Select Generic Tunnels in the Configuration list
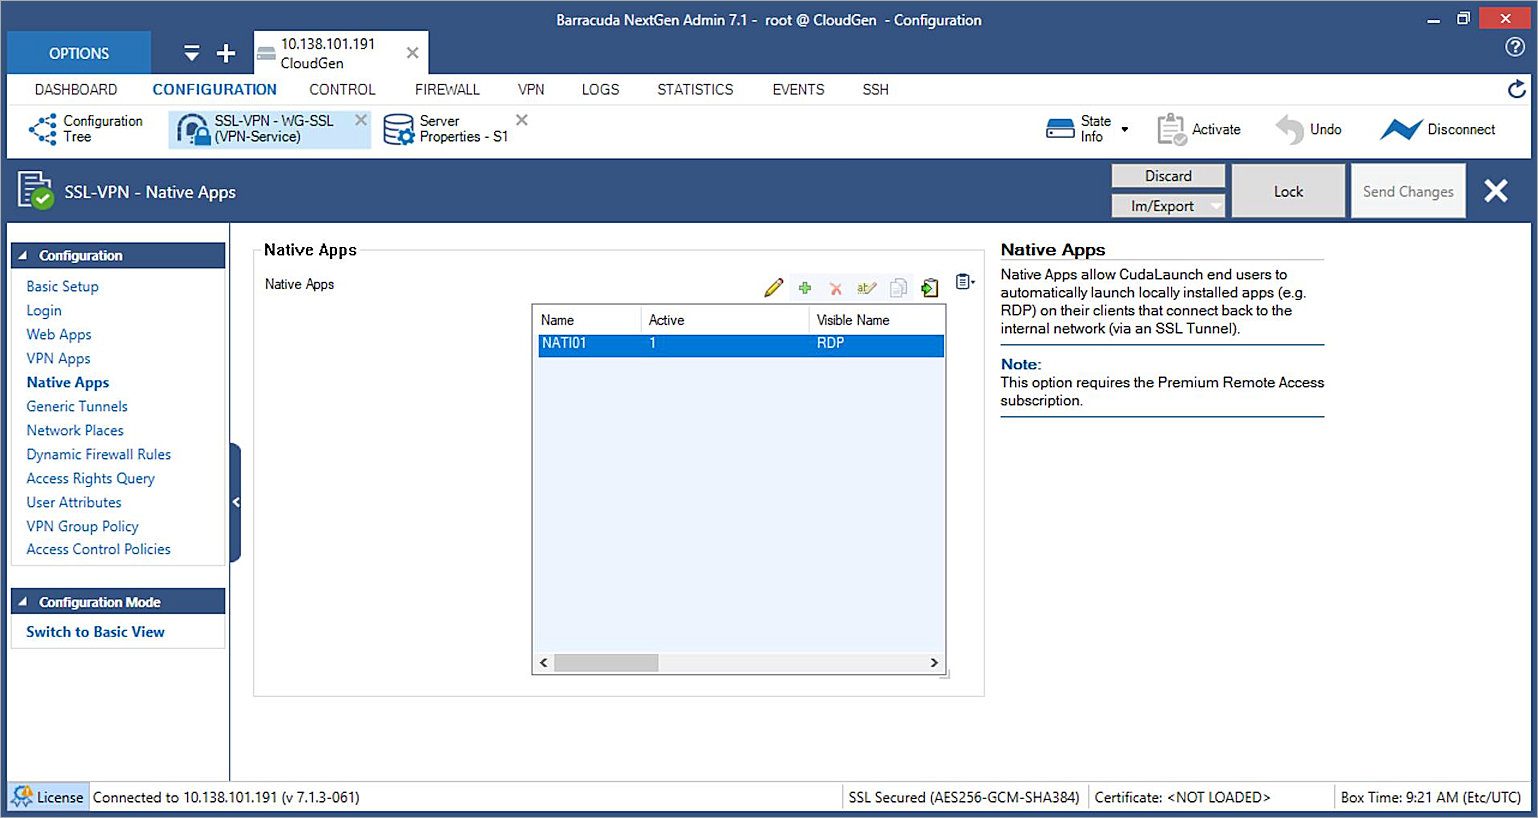The height and width of the screenshot is (818, 1538). pyautogui.click(x=77, y=406)
